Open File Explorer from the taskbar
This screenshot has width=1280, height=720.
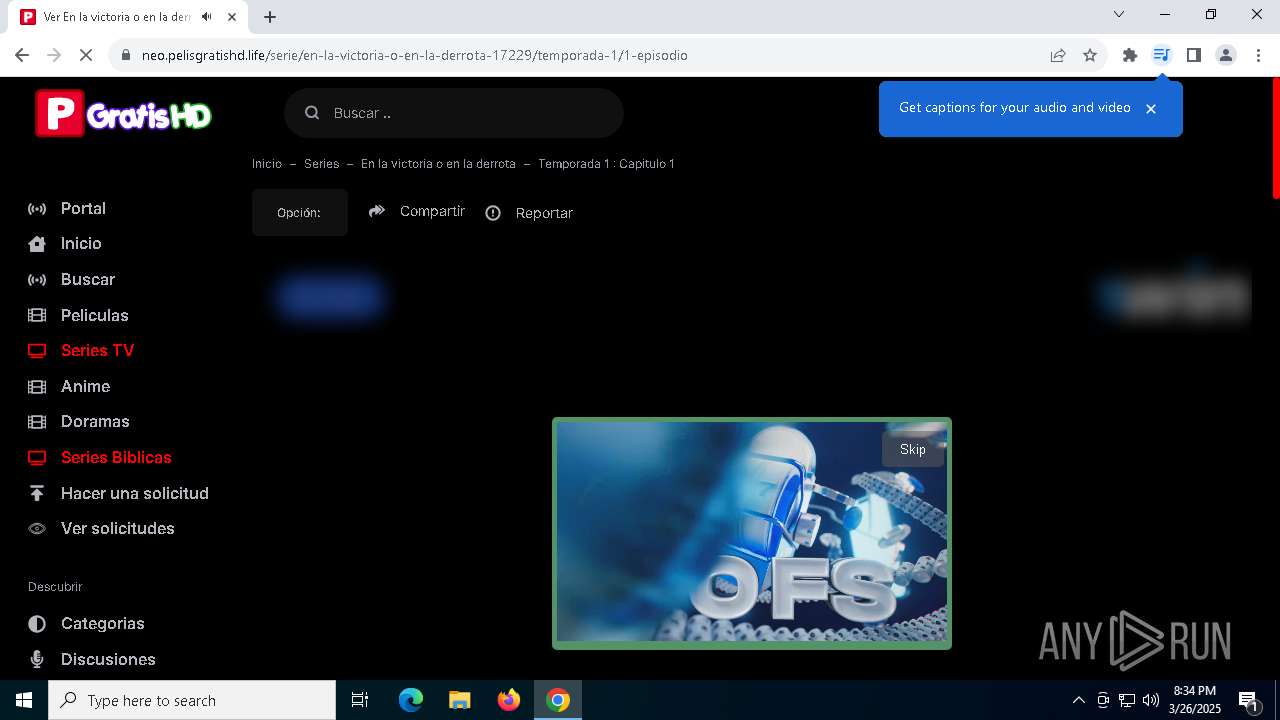459,700
